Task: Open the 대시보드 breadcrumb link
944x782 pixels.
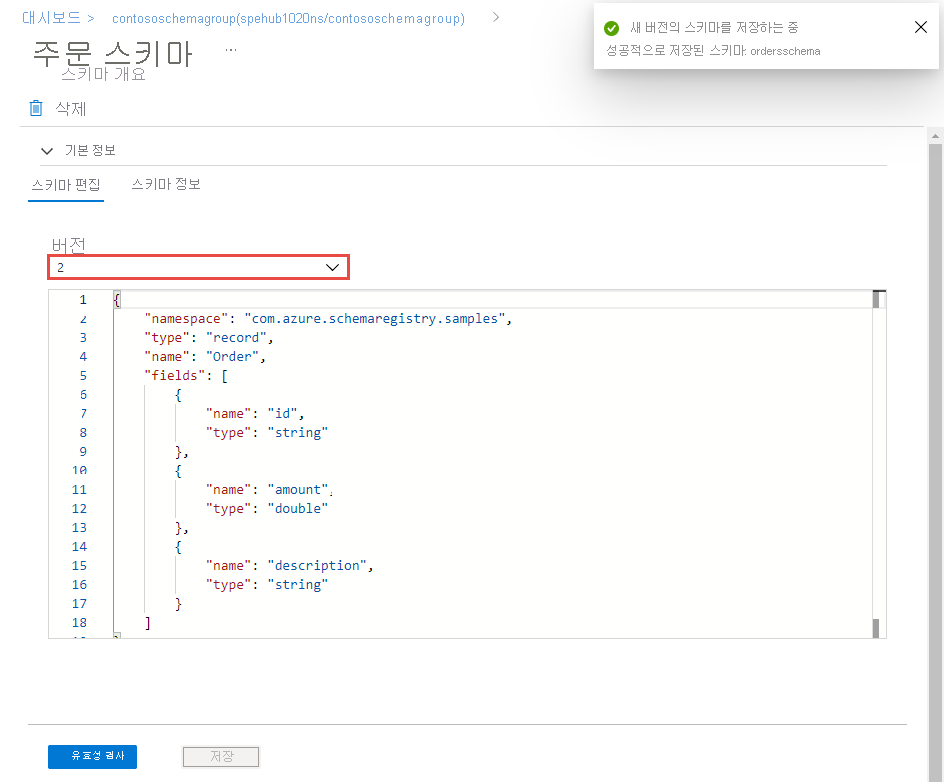Action: (51, 18)
